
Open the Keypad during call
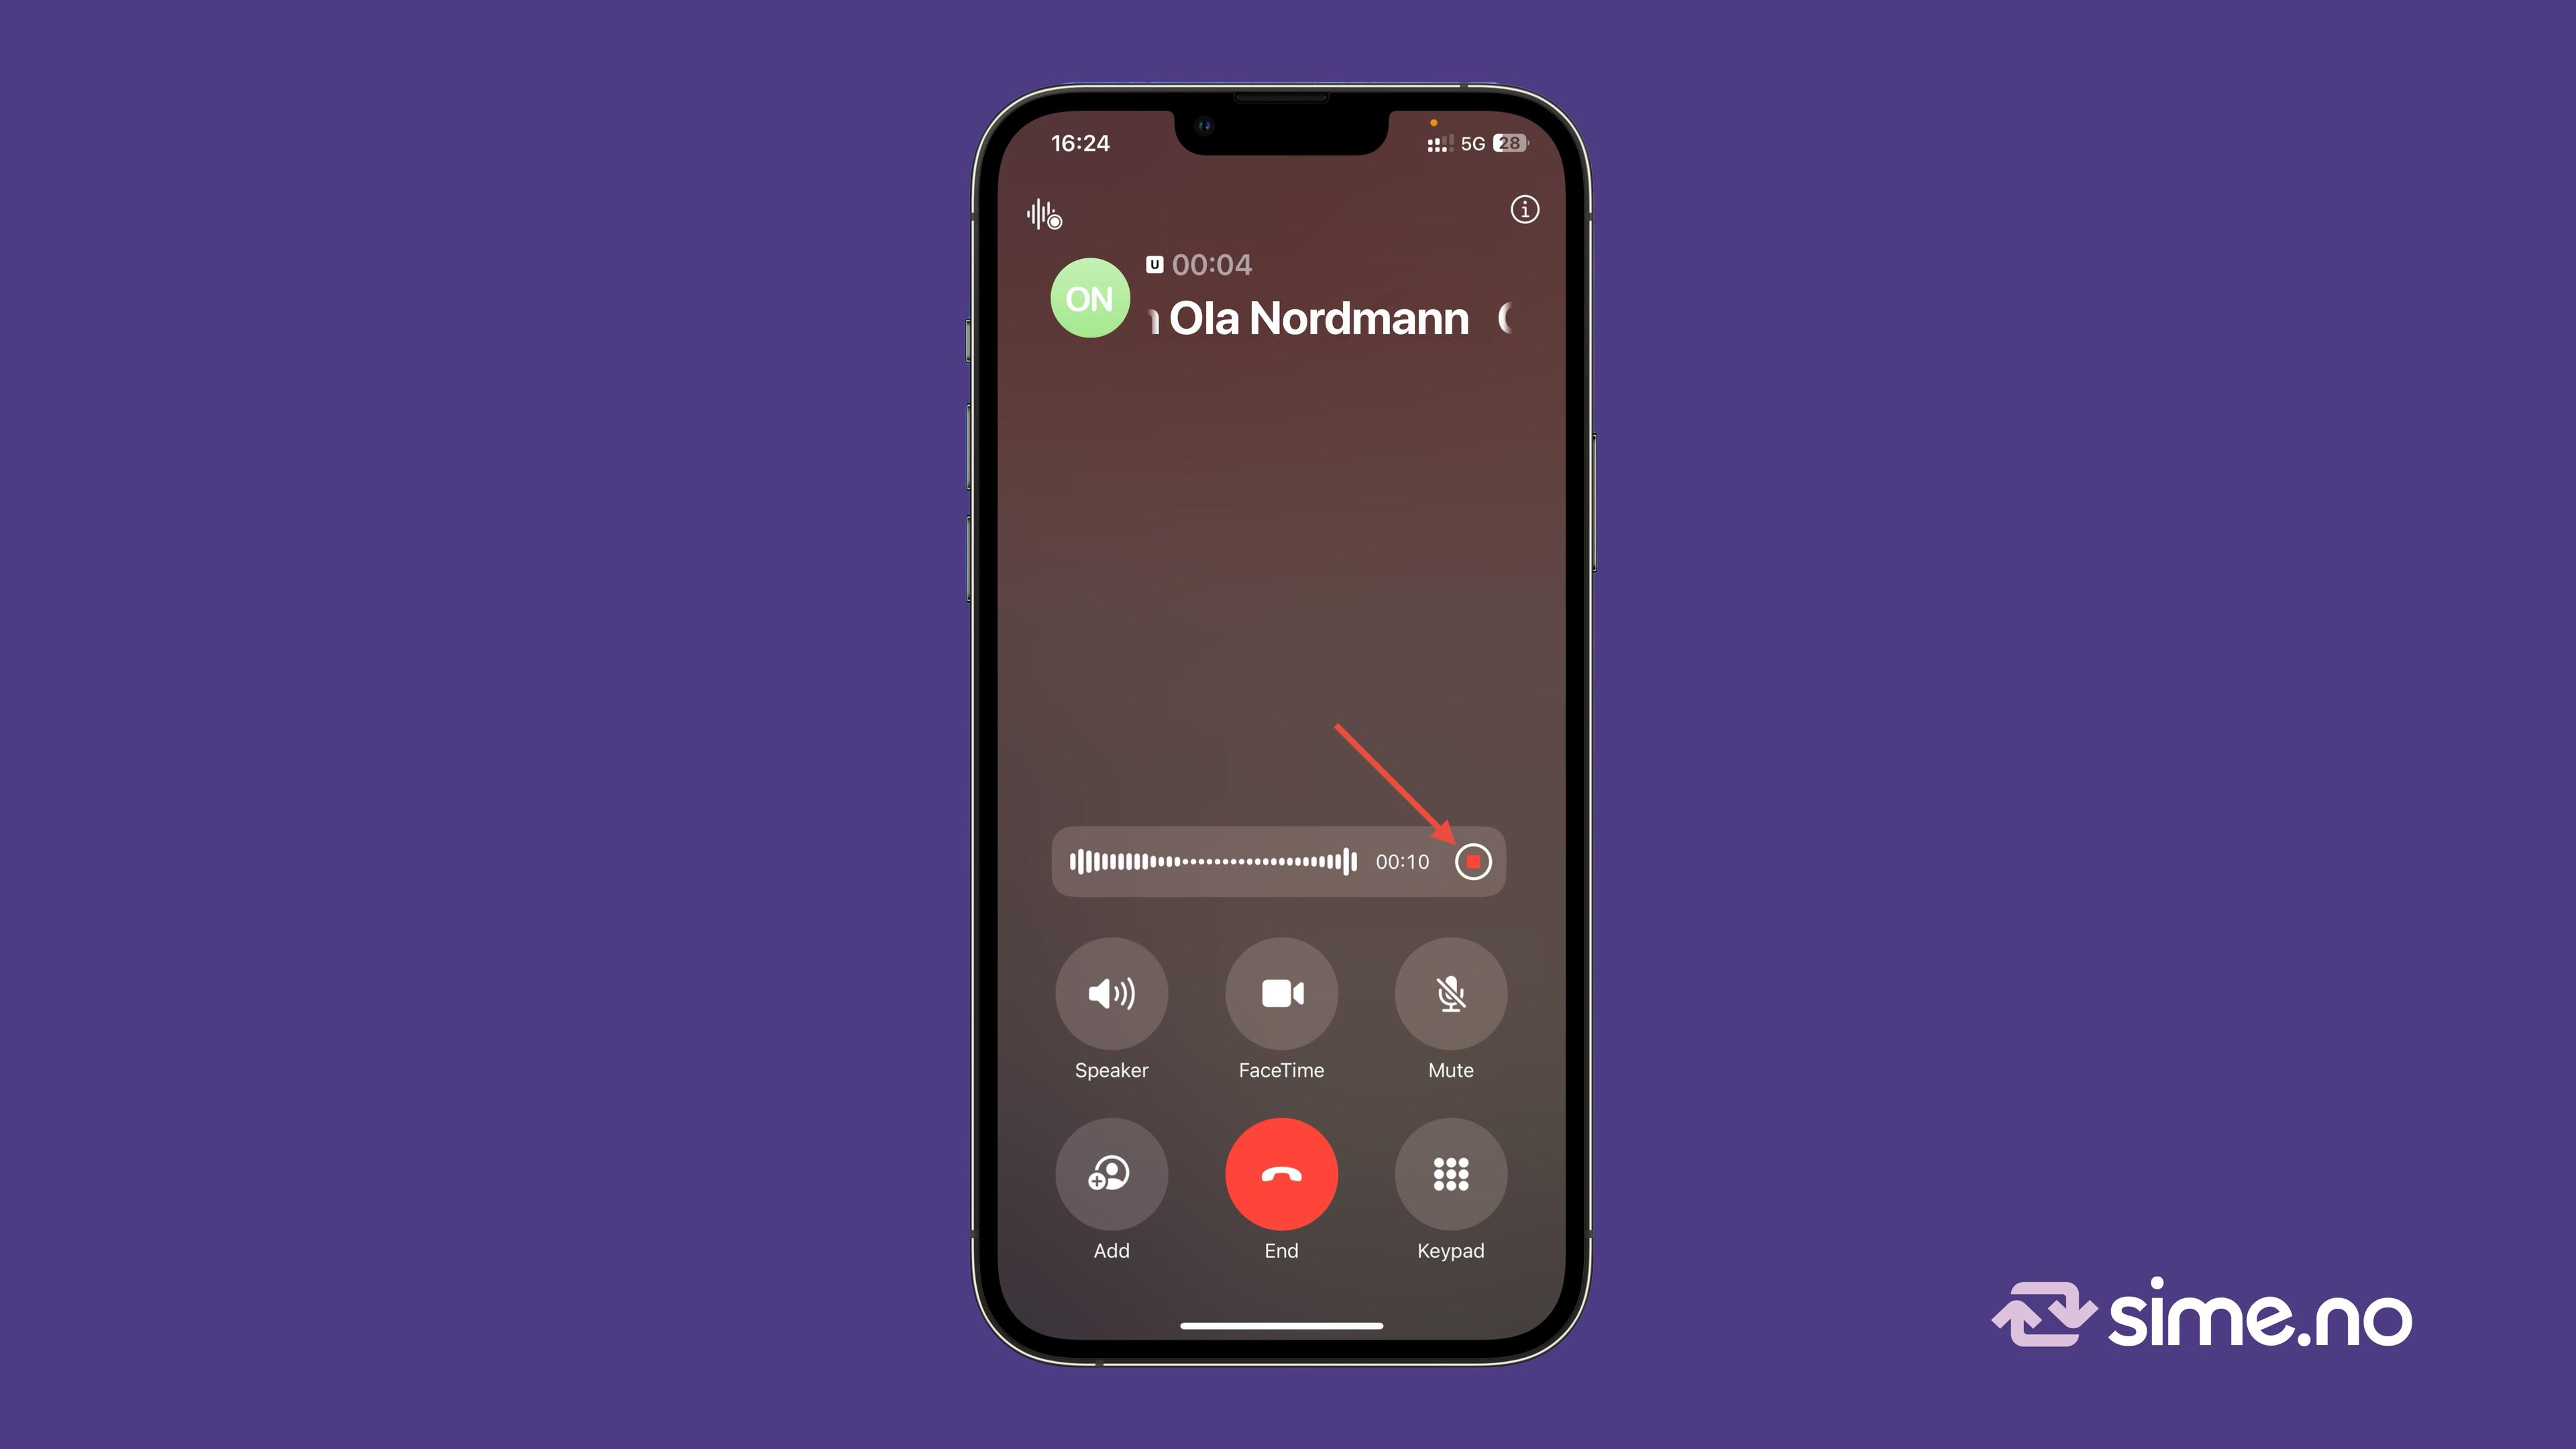[1451, 1175]
